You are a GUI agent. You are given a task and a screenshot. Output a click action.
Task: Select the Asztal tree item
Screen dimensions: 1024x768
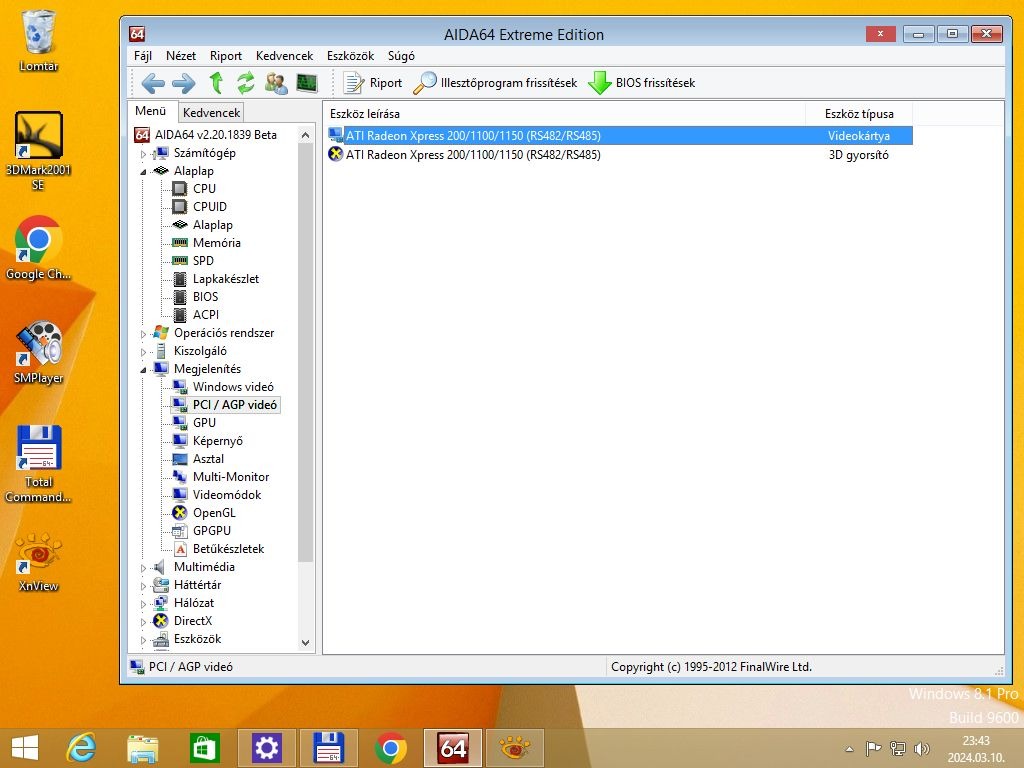(x=208, y=459)
